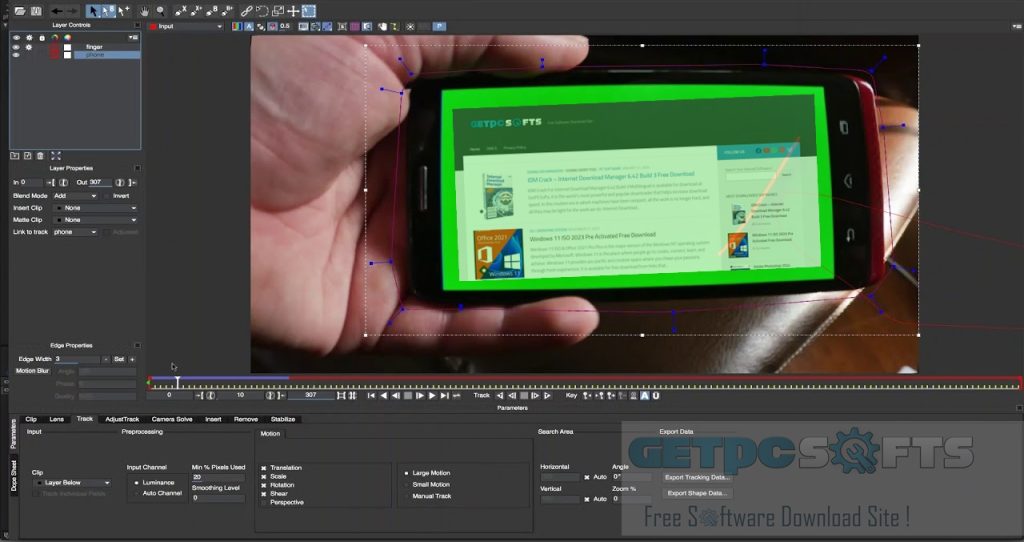Toggle the Horizontal Auto checkbox
The height and width of the screenshot is (542, 1024).
pos(586,477)
